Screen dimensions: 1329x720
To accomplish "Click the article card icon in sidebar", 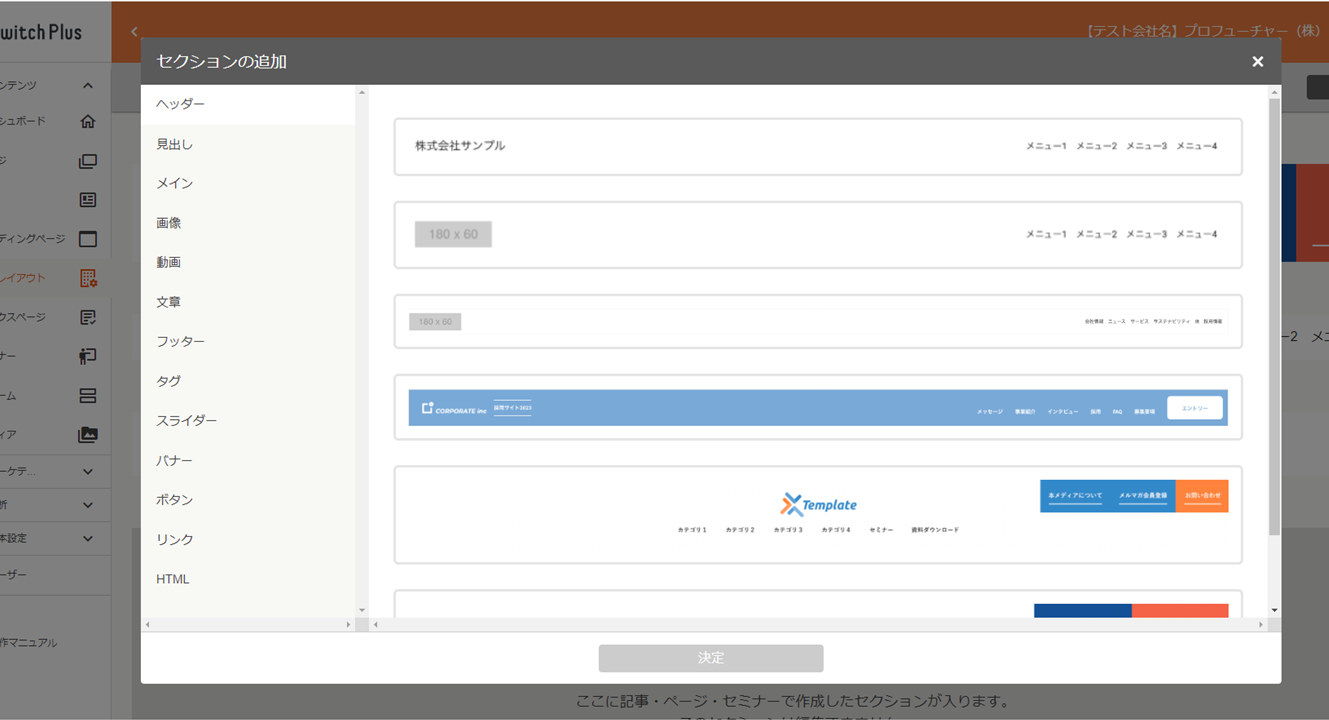I will click(87, 200).
